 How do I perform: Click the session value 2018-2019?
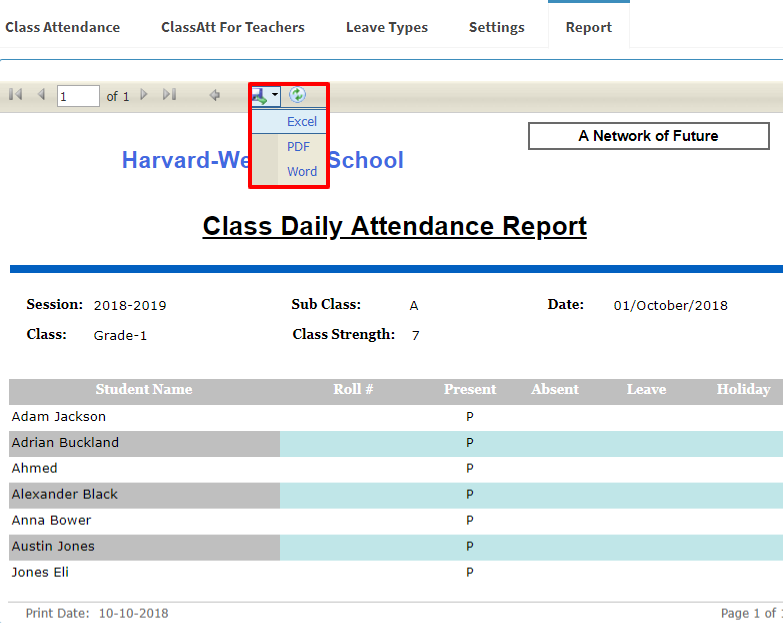130,306
